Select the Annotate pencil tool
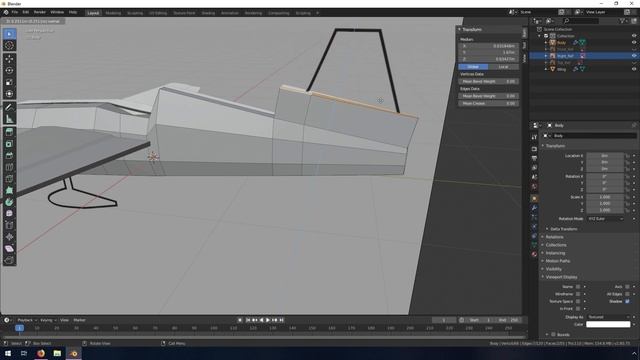Image resolution: width=640 pixels, height=360 pixels. click(9, 107)
